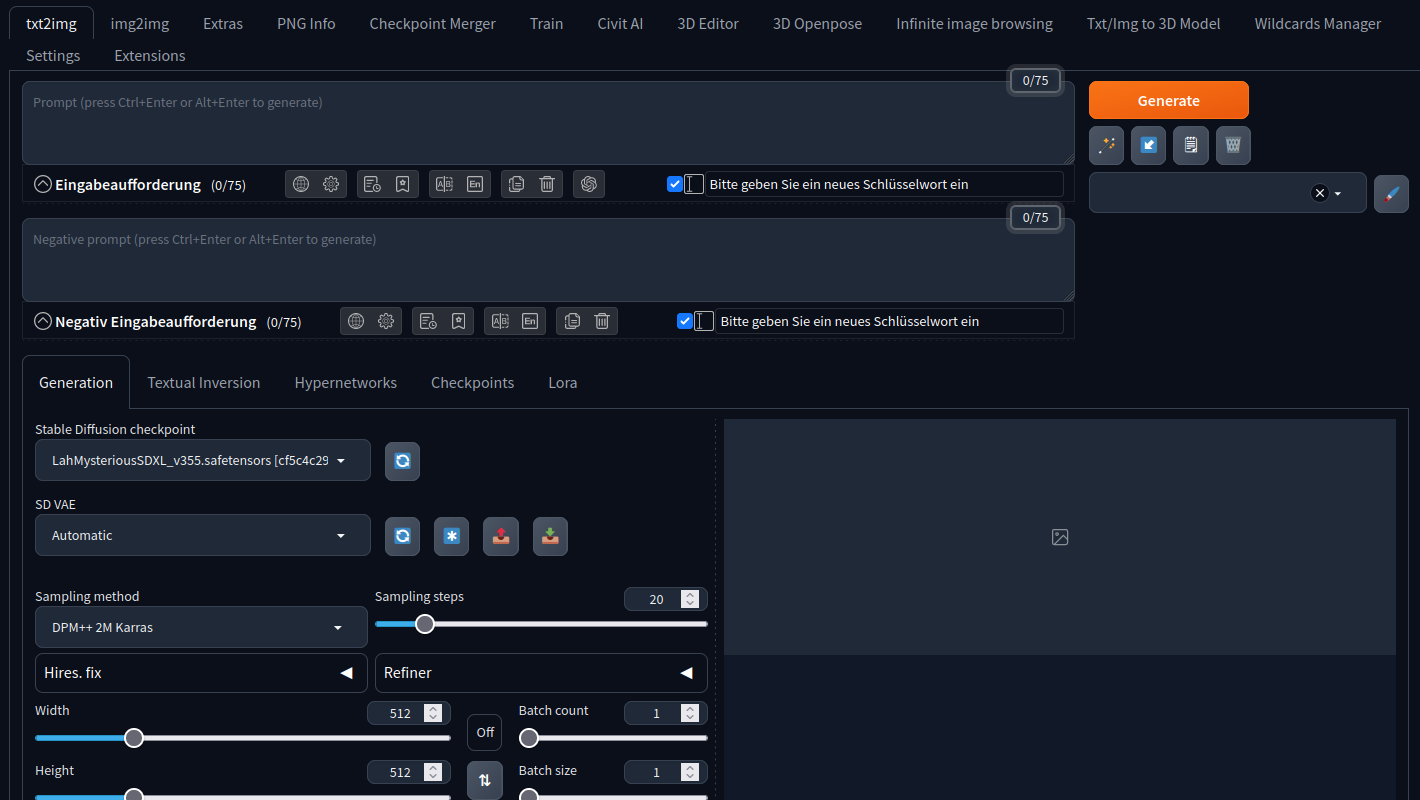Toggle the keyword checkbox for the negative prompt
Screen dimensions: 1420x800
[x=685, y=321]
